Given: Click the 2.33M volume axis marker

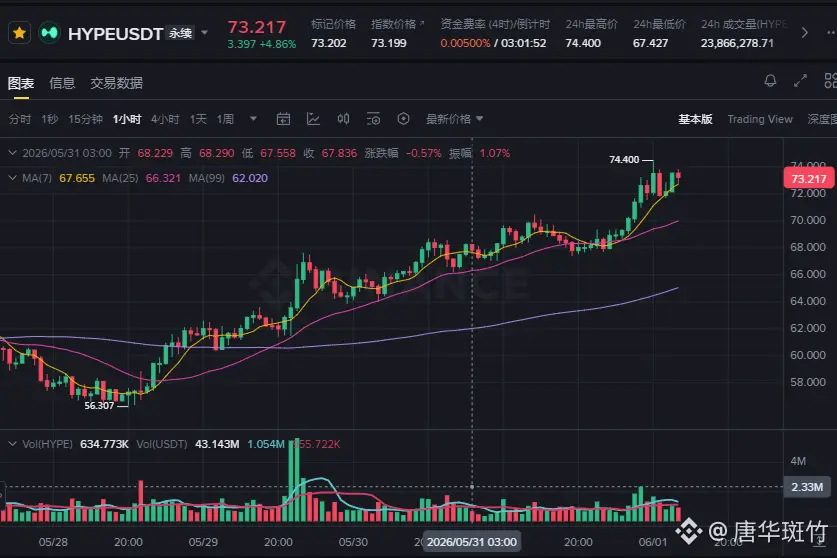Looking at the screenshot, I should 807,487.
